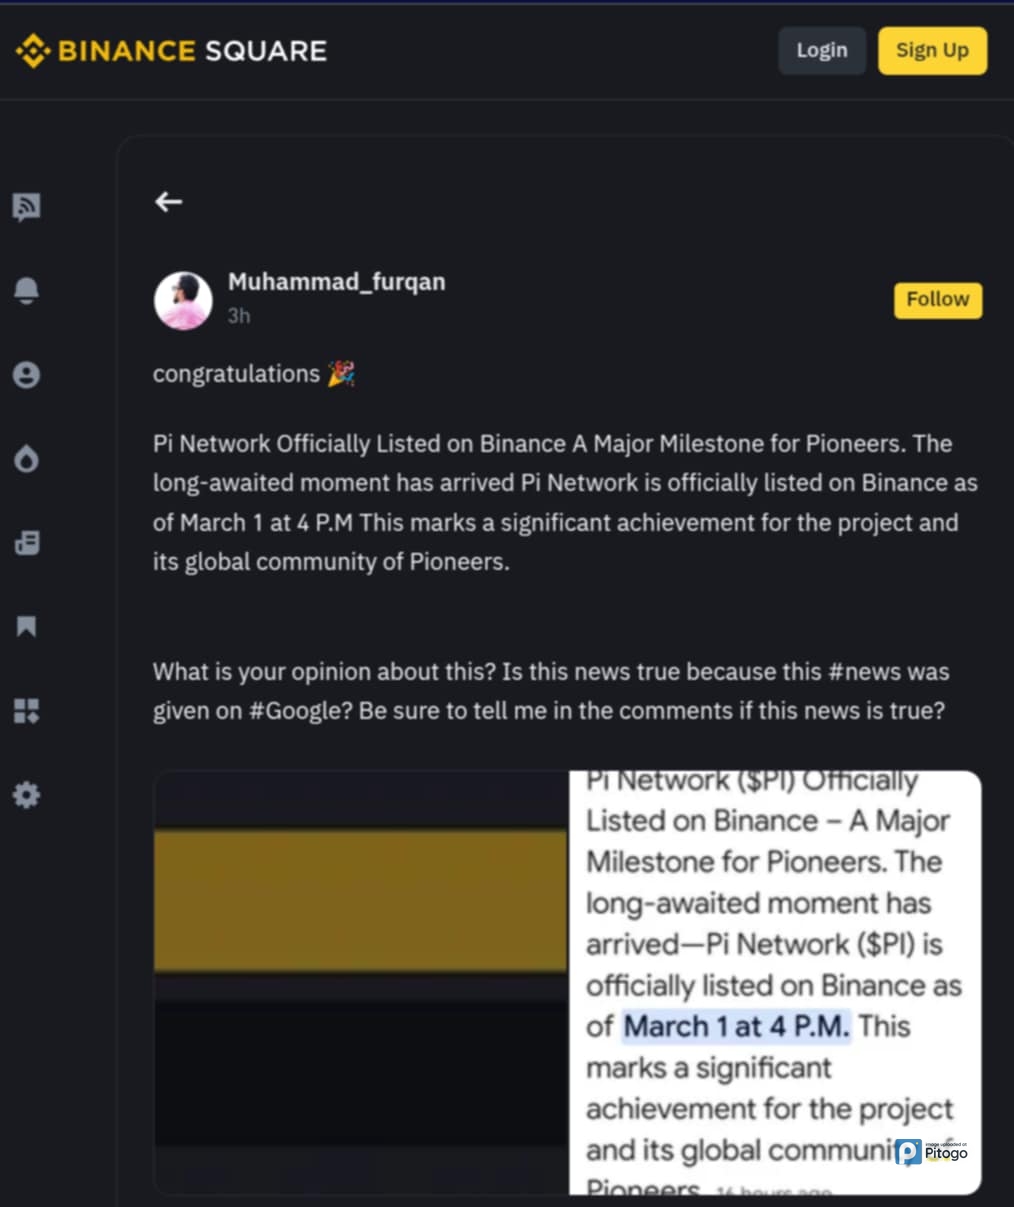
Task: Open the feed icon in the sidebar
Action: (27, 207)
